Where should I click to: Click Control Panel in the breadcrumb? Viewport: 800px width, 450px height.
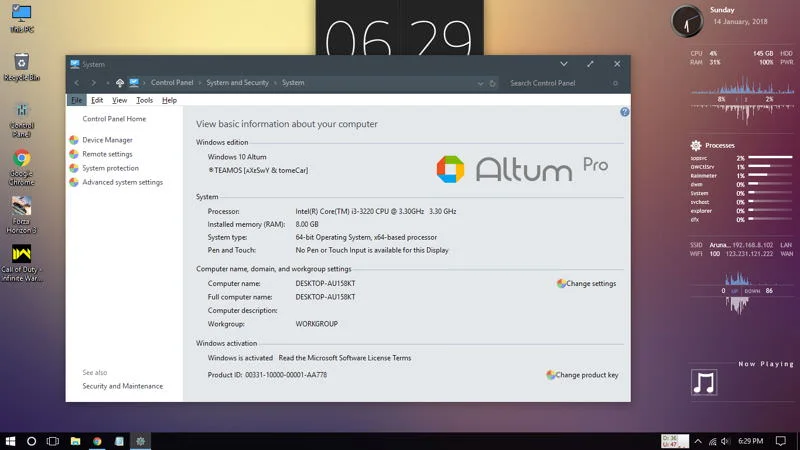pos(172,83)
